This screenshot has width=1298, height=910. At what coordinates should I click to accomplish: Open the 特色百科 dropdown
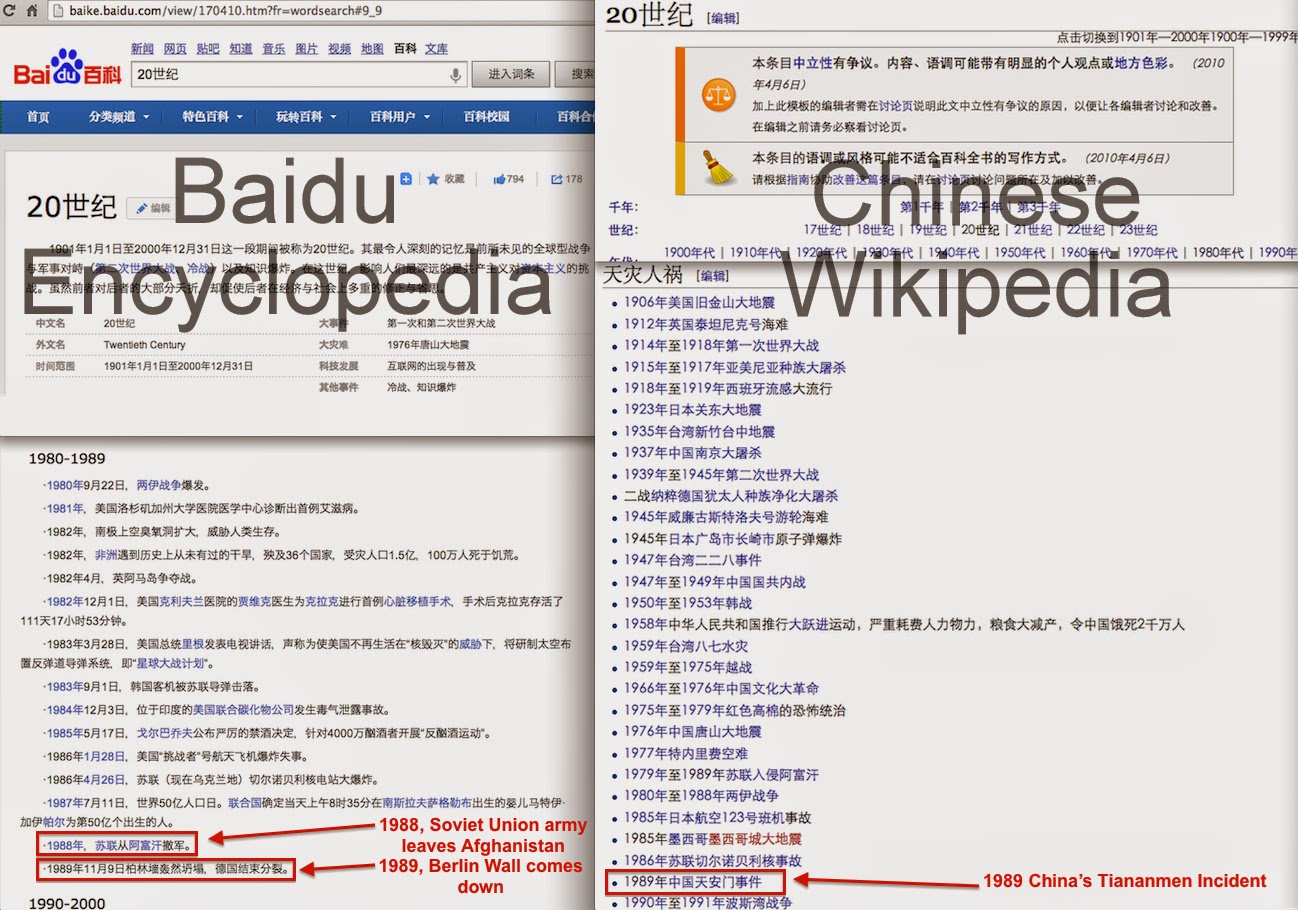208,117
